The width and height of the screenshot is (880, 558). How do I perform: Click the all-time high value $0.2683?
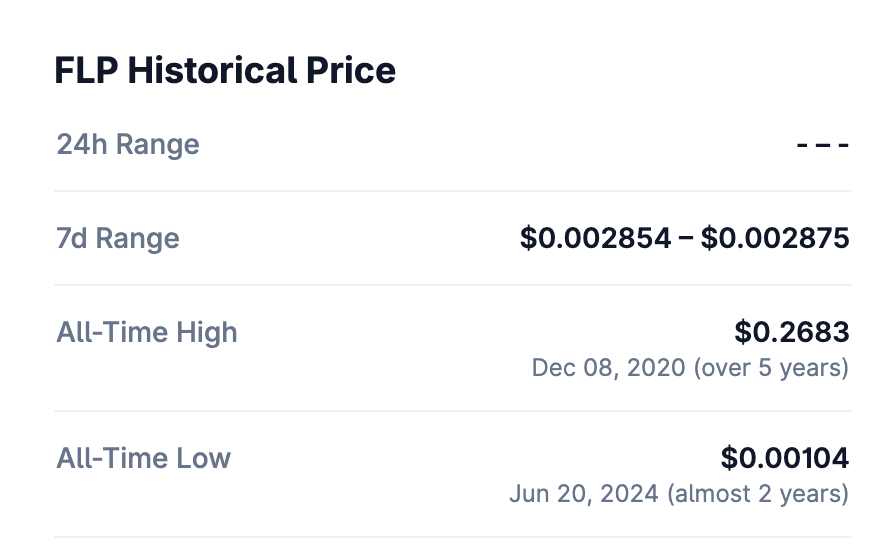tap(791, 332)
